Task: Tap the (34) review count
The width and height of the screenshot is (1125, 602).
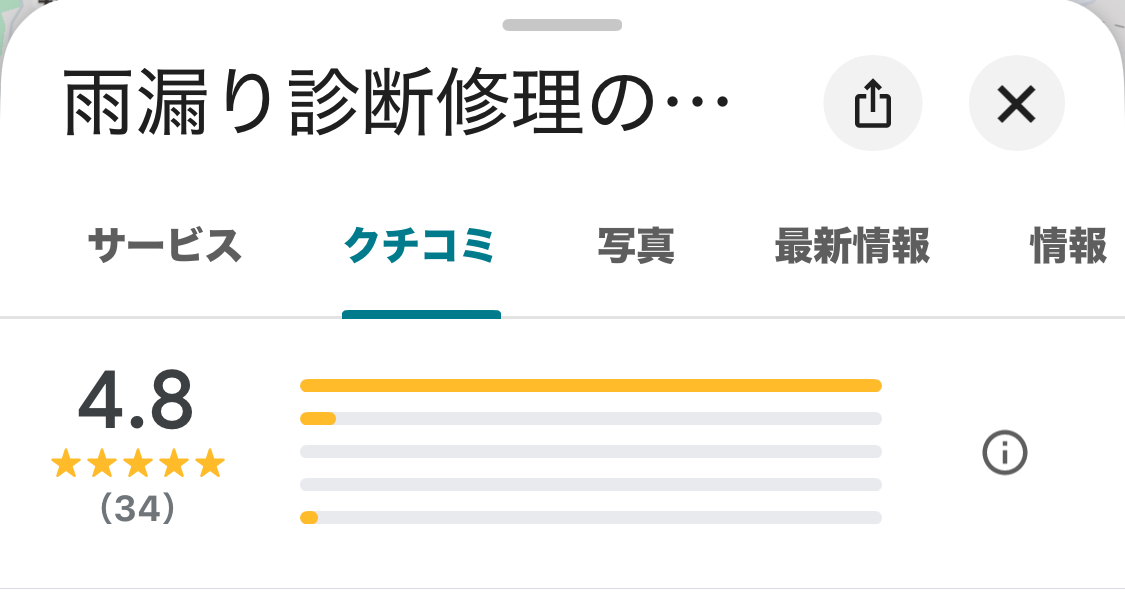Action: pyautogui.click(x=138, y=509)
